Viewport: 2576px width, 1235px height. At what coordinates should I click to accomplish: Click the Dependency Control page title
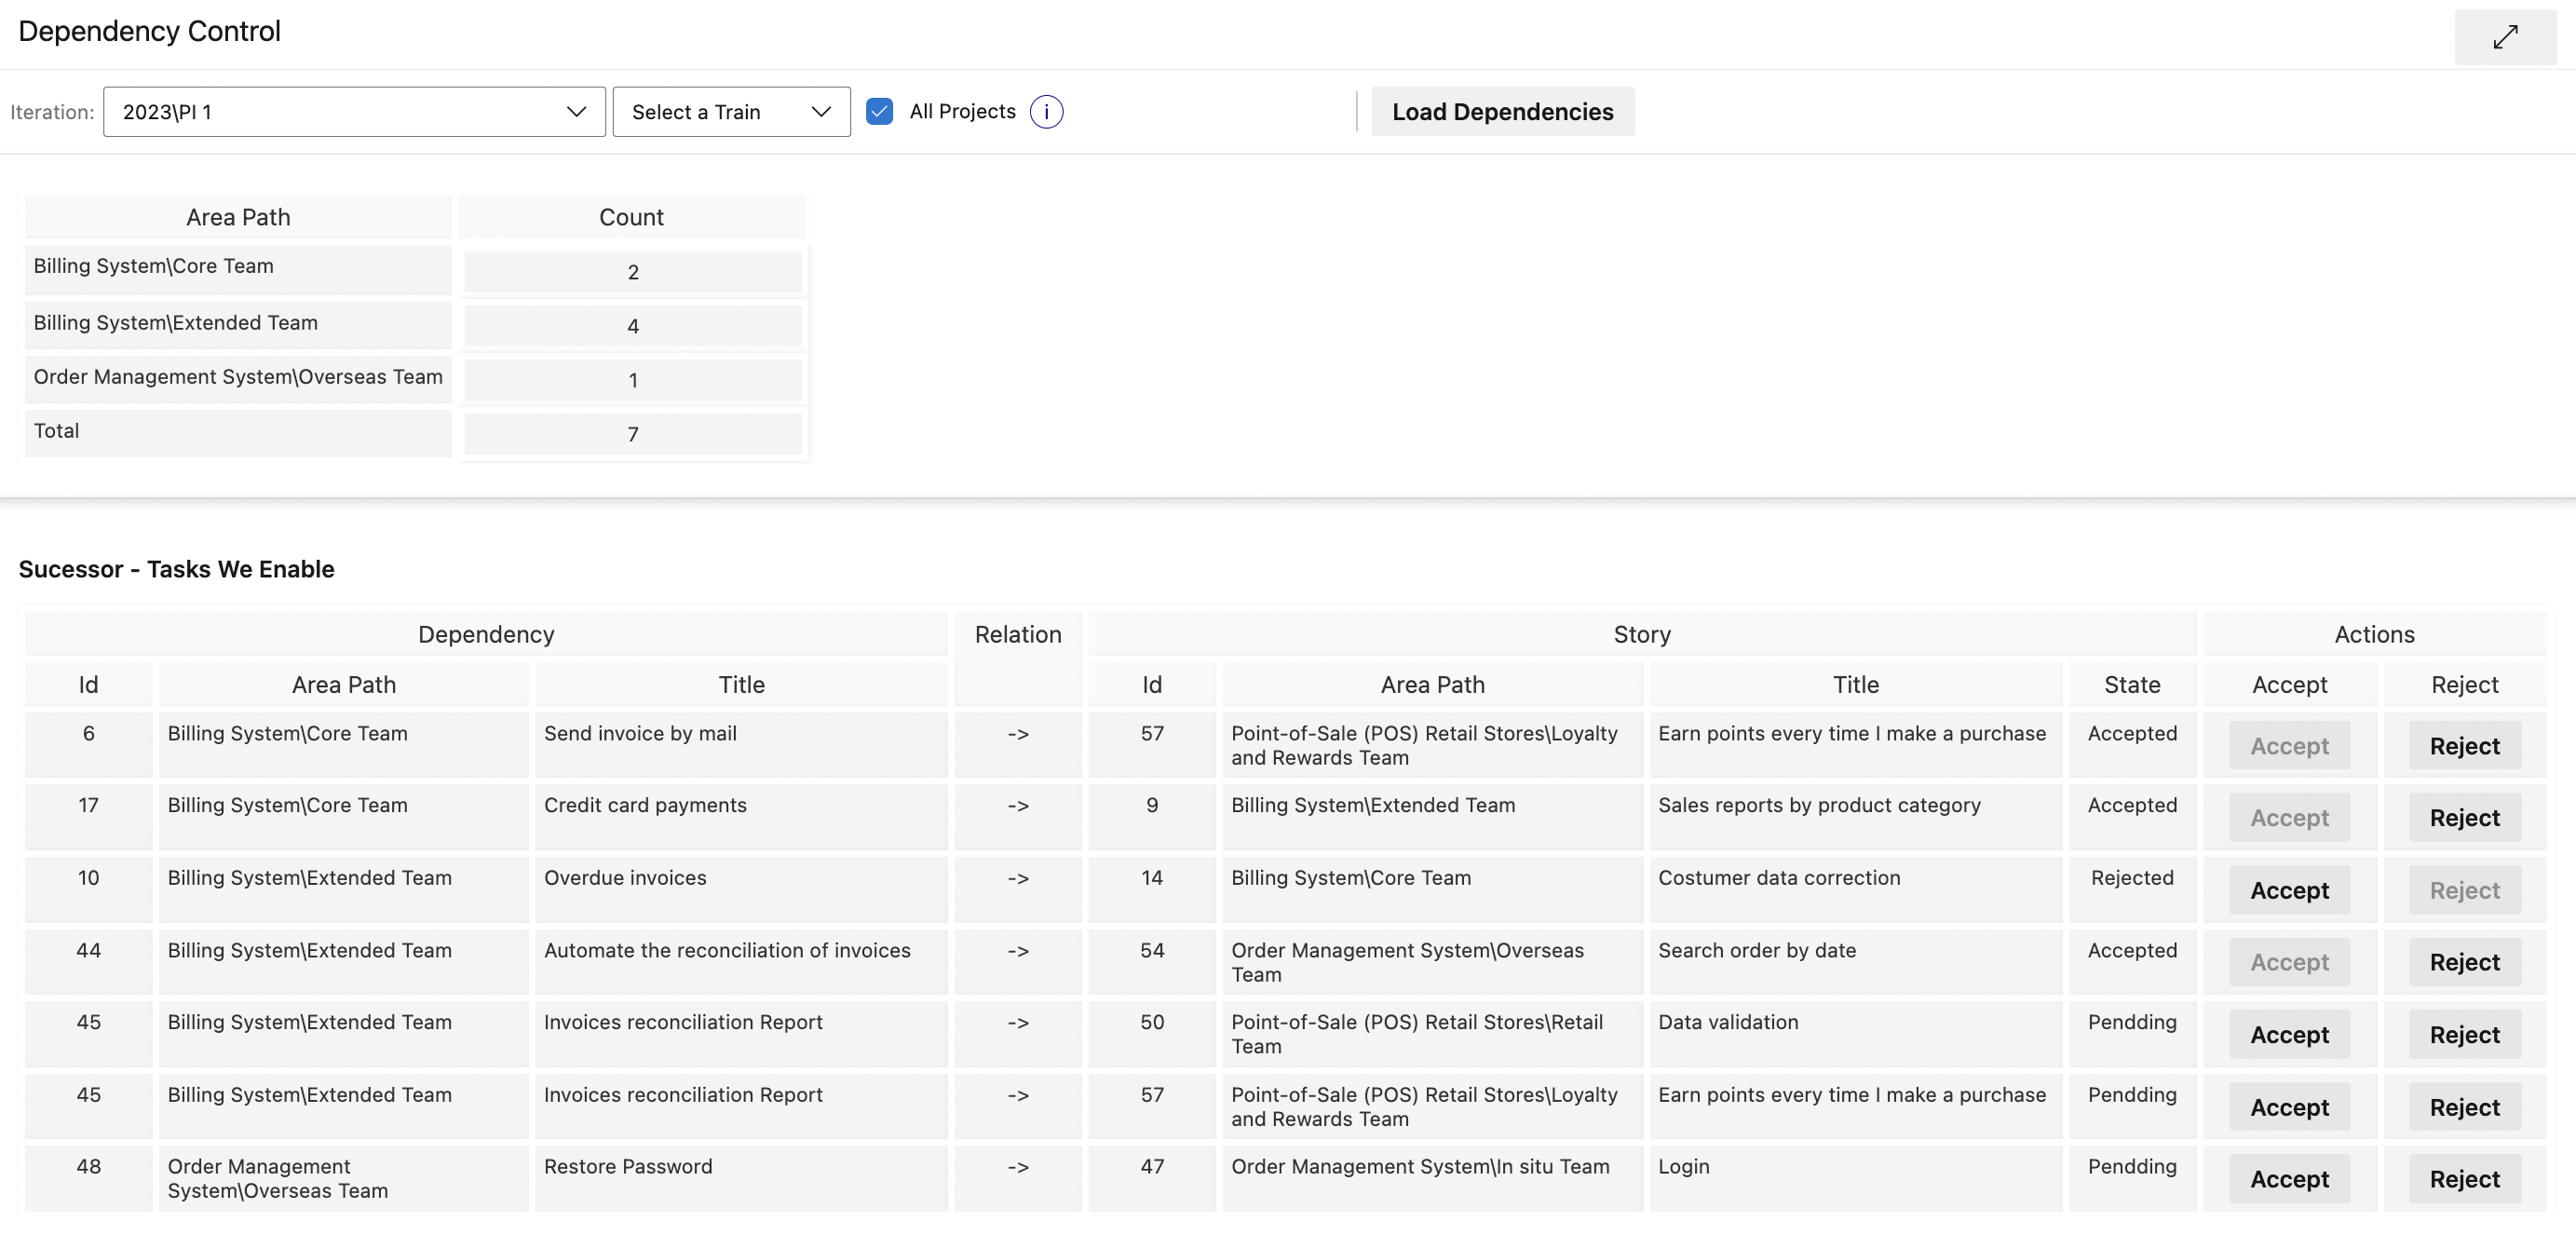click(x=148, y=30)
